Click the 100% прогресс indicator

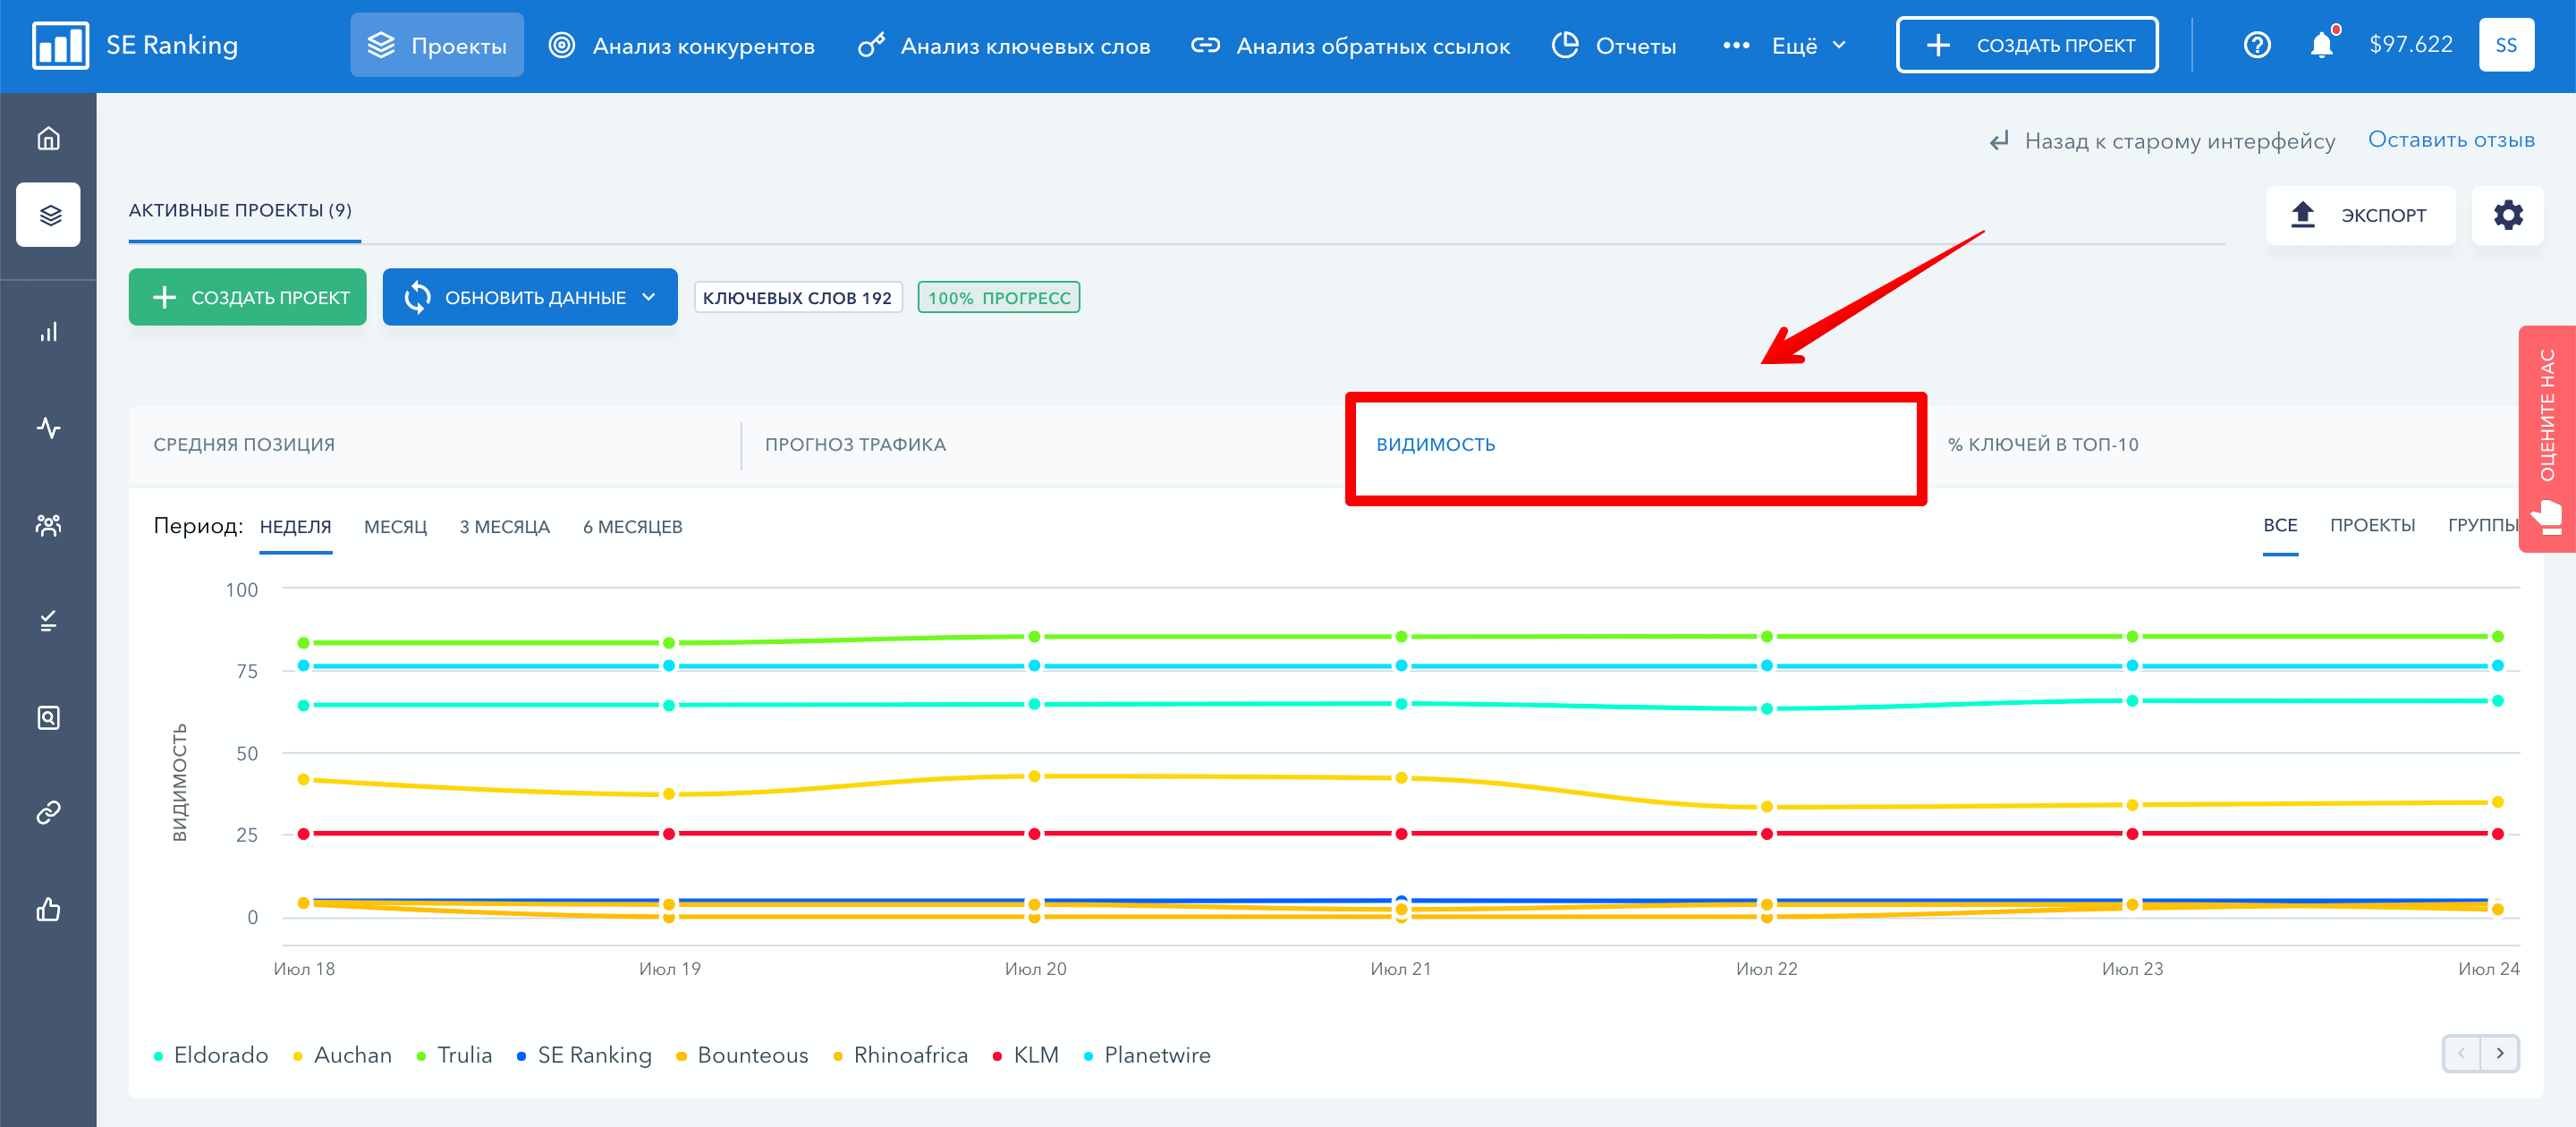pos(998,297)
